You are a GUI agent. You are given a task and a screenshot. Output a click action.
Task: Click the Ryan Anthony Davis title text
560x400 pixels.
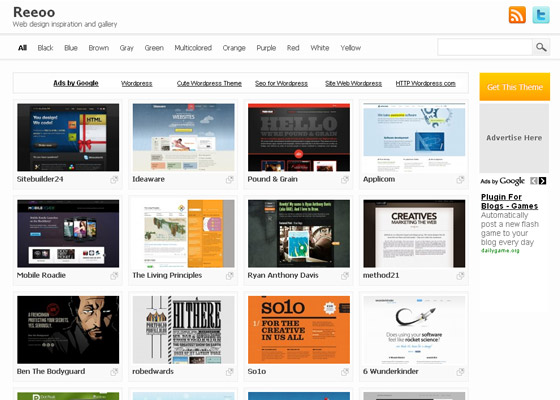tap(283, 275)
